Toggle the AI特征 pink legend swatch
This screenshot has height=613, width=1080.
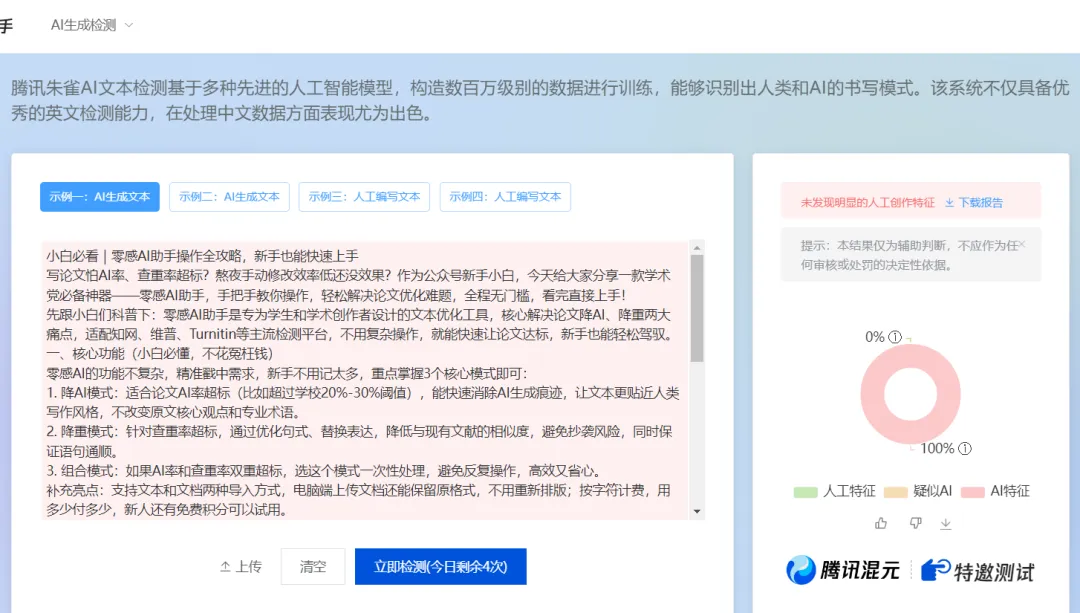point(973,492)
